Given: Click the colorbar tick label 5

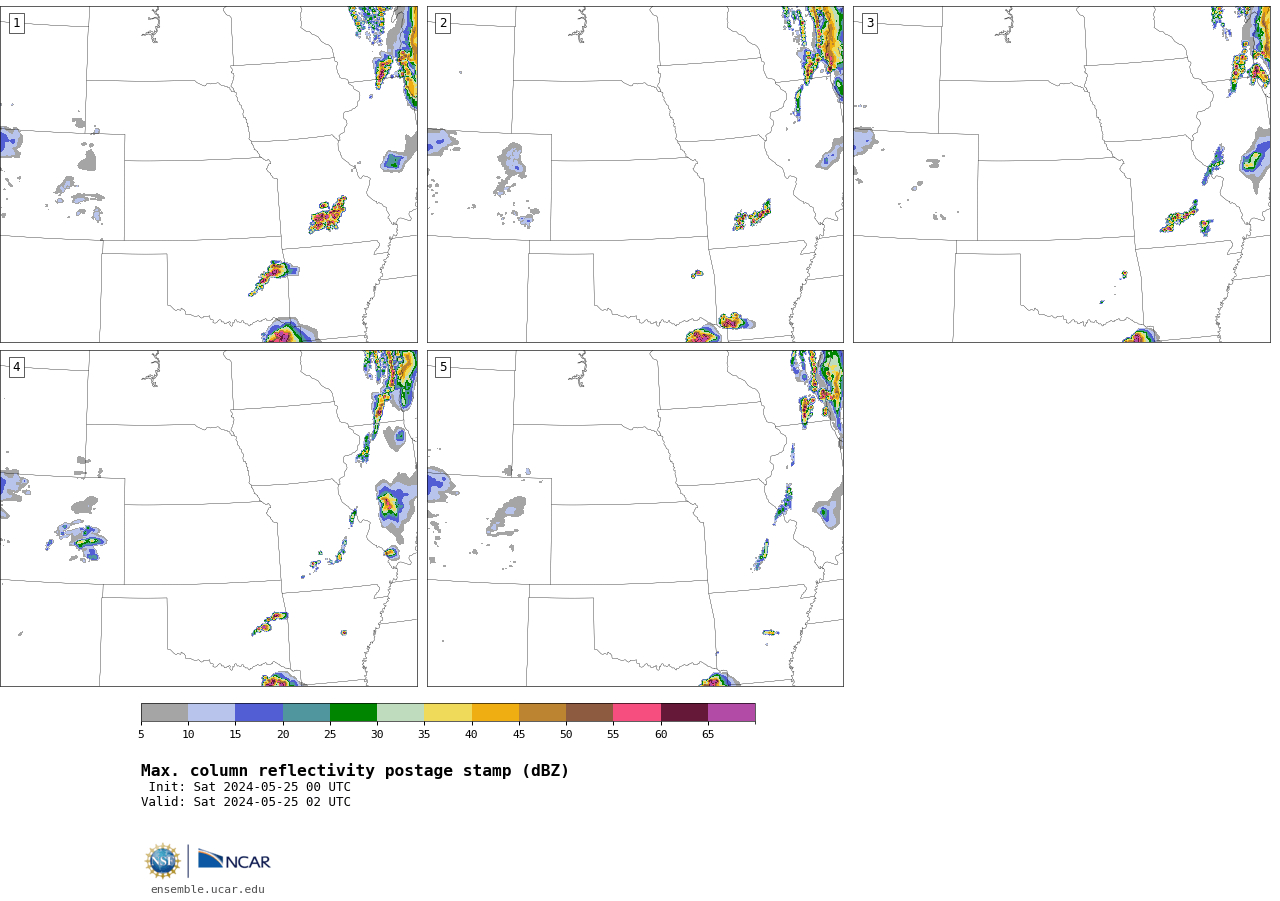Looking at the screenshot, I should click(141, 734).
